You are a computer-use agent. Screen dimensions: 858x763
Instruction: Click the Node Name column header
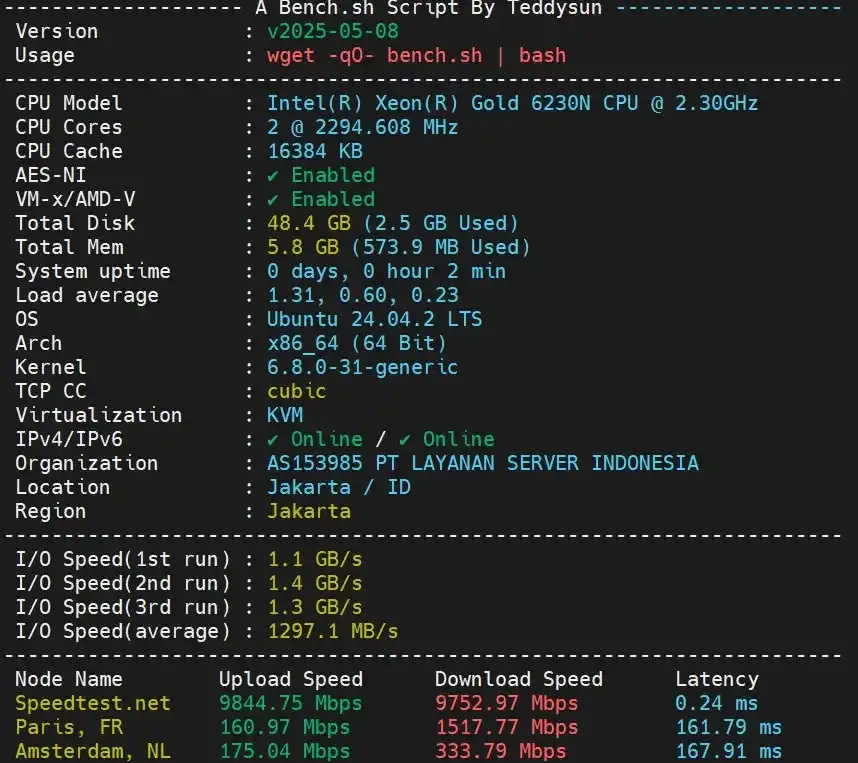69,679
